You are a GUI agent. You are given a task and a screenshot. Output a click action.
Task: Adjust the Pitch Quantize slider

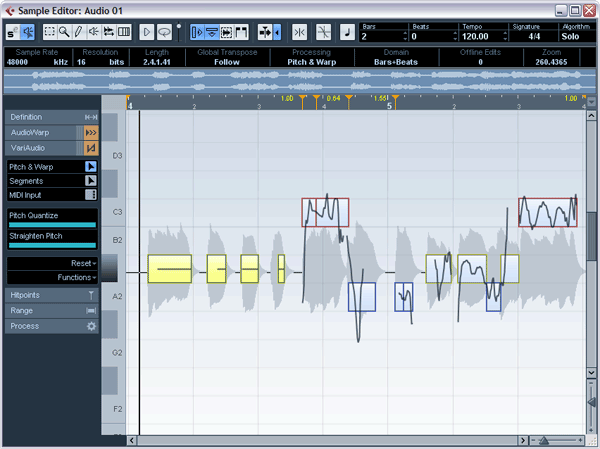click(52, 225)
